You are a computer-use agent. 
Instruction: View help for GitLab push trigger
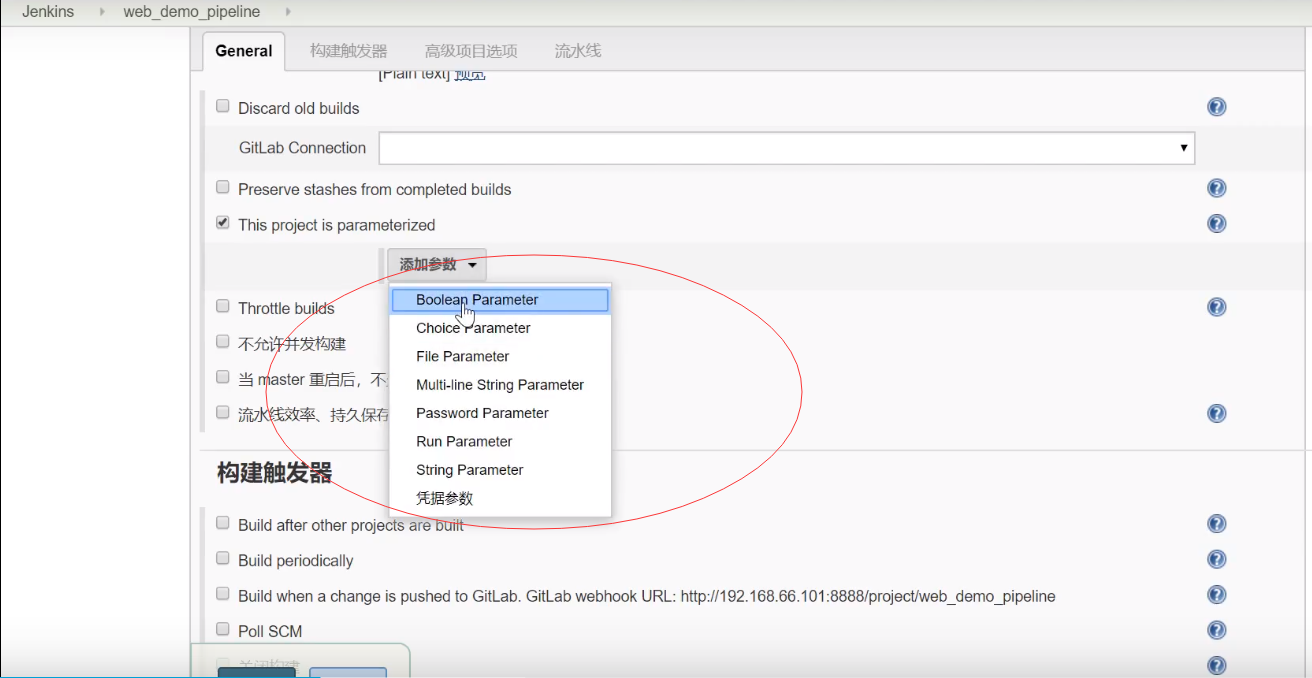(x=1216, y=595)
